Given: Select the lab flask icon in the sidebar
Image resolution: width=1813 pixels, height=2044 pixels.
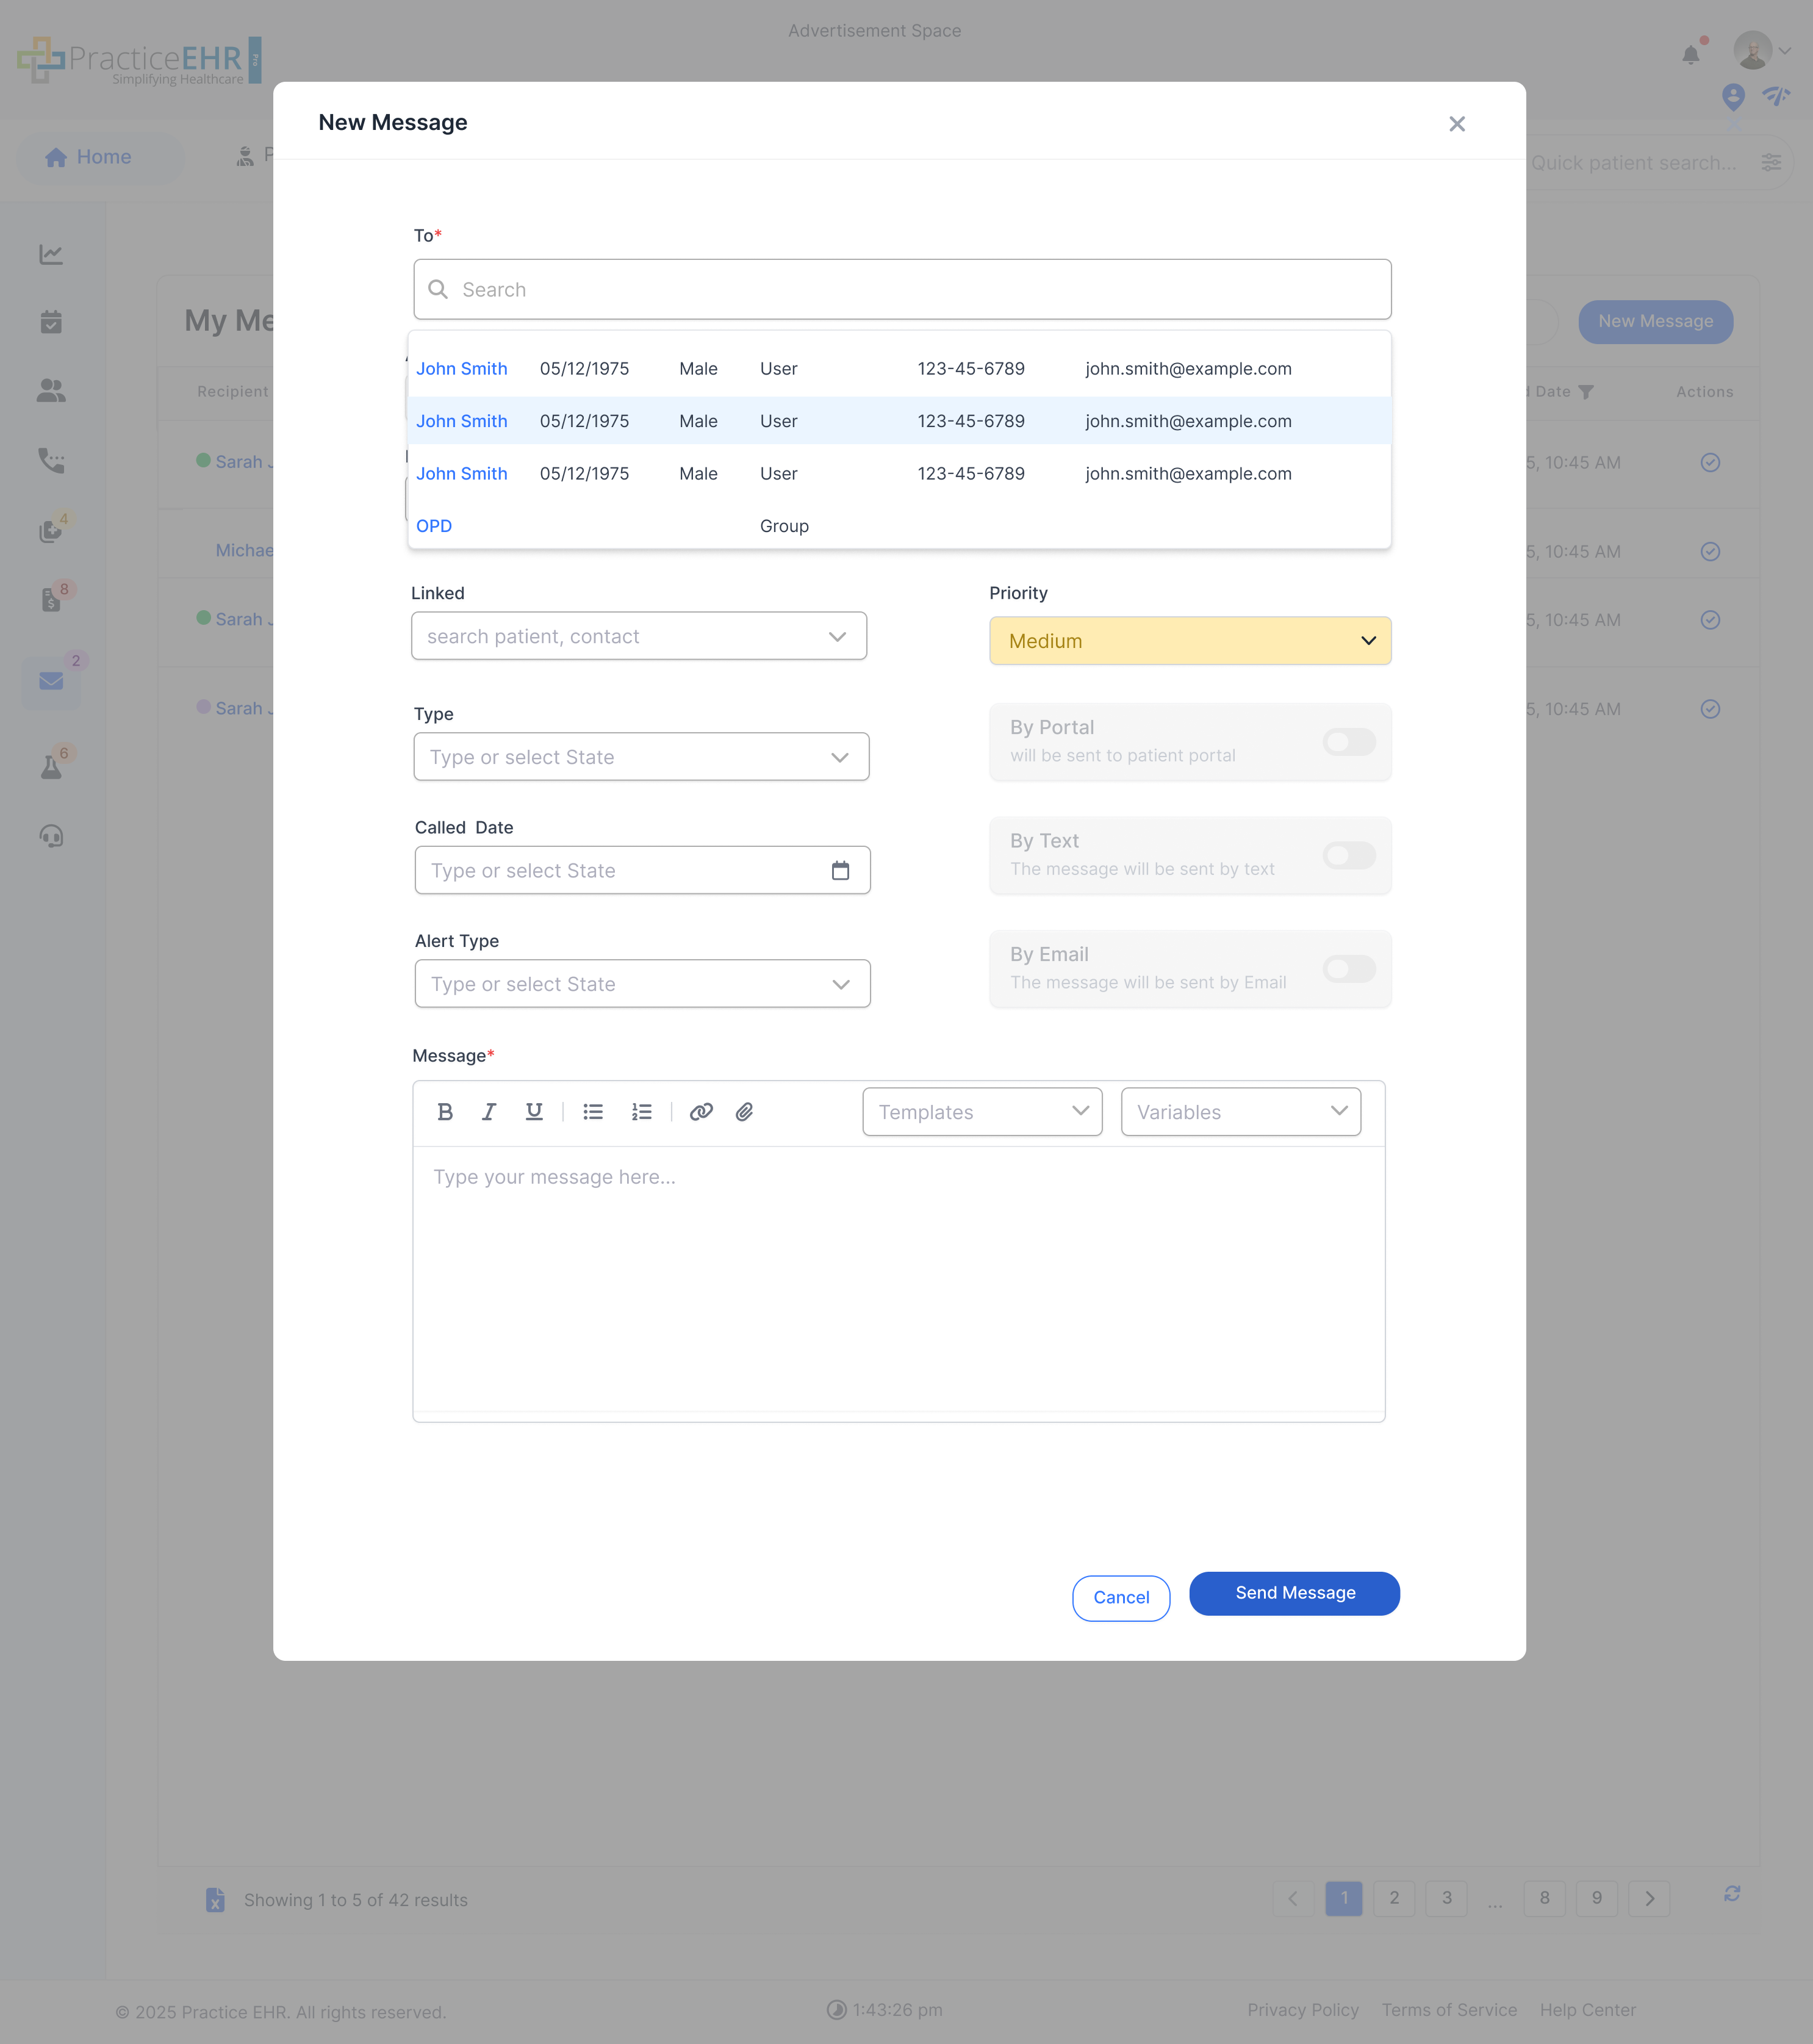Looking at the screenshot, I should (51, 765).
